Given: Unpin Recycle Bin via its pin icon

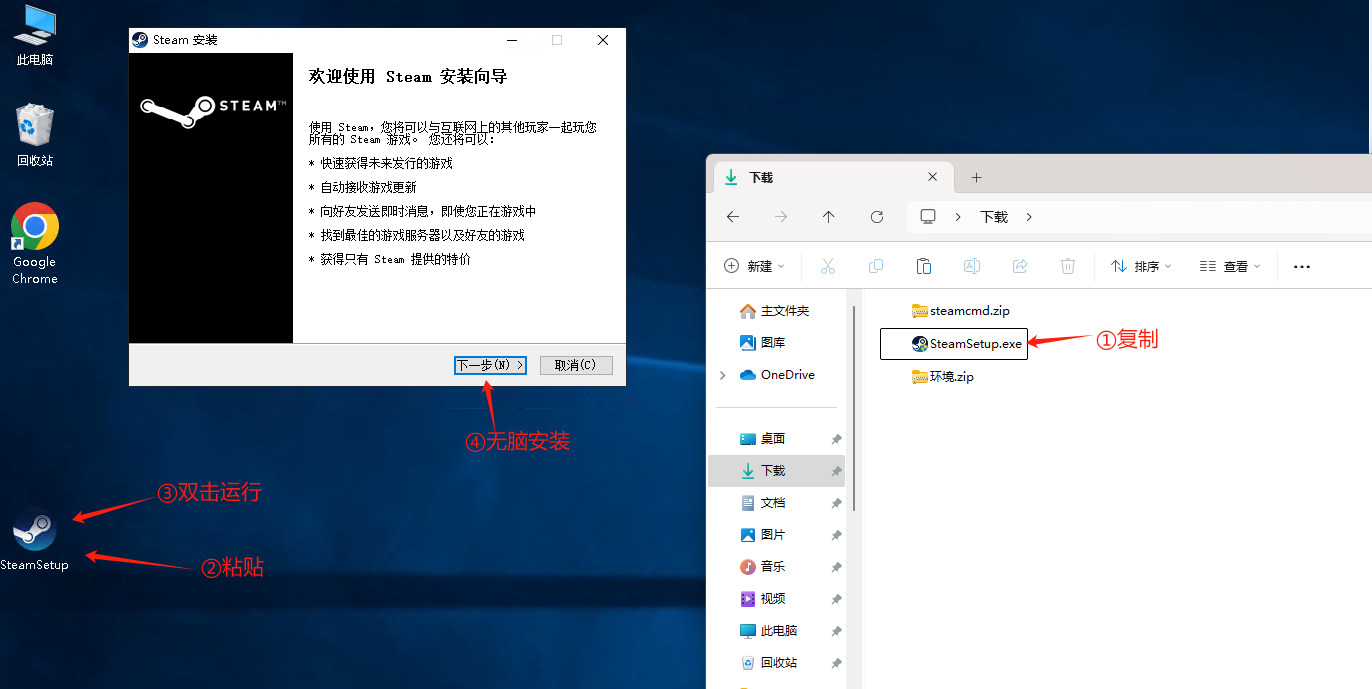Looking at the screenshot, I should click(x=836, y=663).
